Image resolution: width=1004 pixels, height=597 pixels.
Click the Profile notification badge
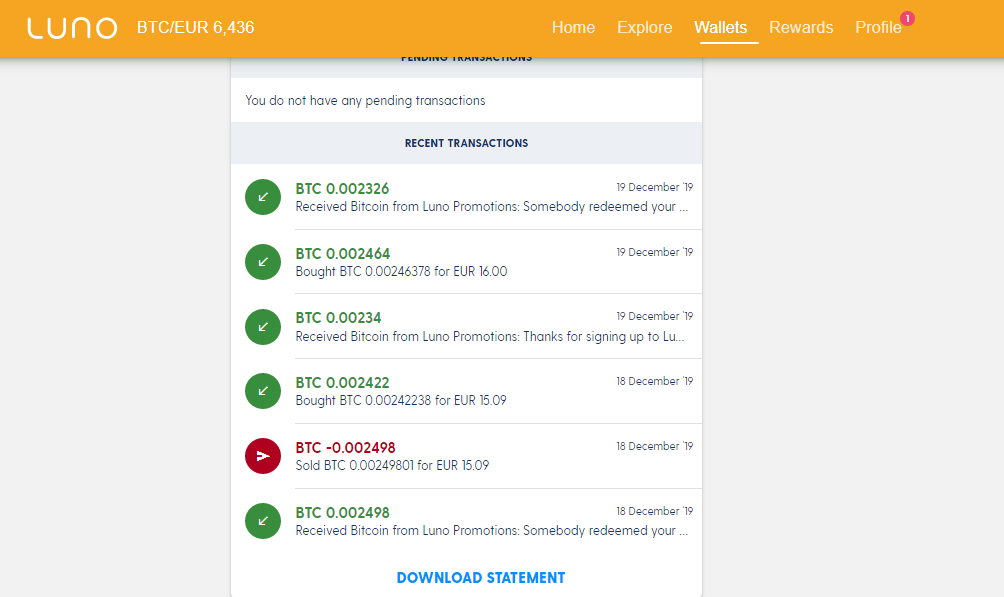pos(907,18)
